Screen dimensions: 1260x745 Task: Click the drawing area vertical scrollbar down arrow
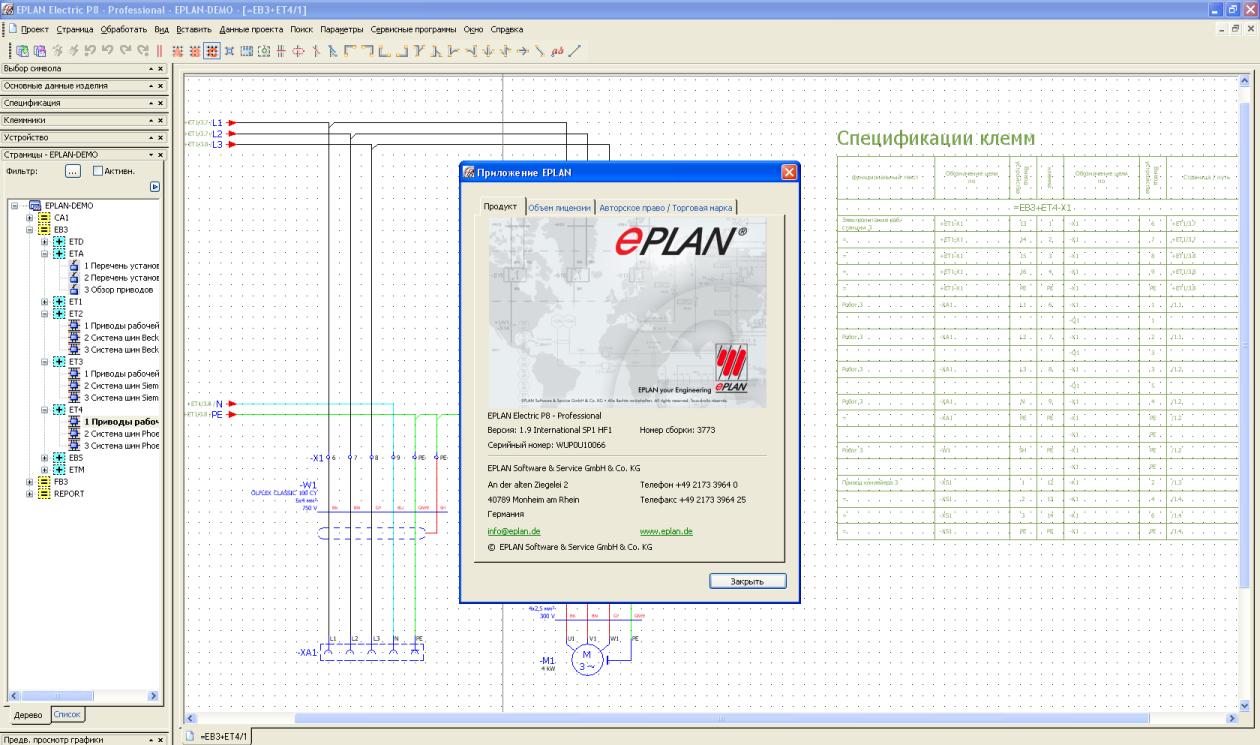click(1245, 705)
